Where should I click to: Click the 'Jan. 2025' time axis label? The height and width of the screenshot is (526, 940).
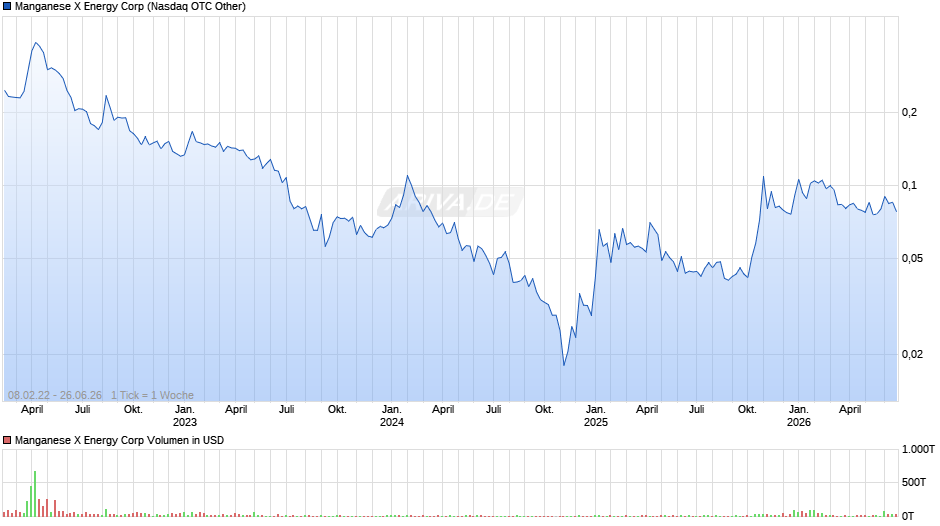coord(595,416)
